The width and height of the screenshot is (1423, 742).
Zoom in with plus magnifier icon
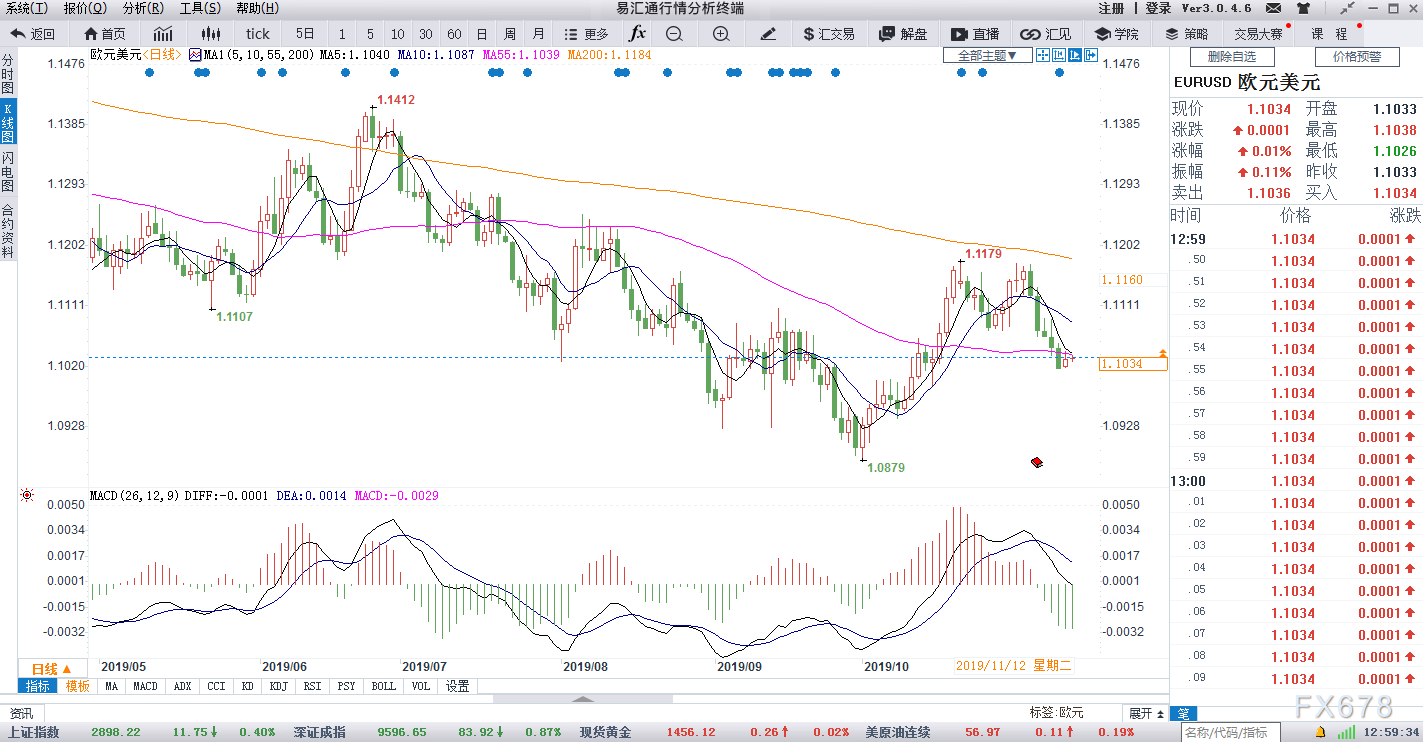(721, 33)
